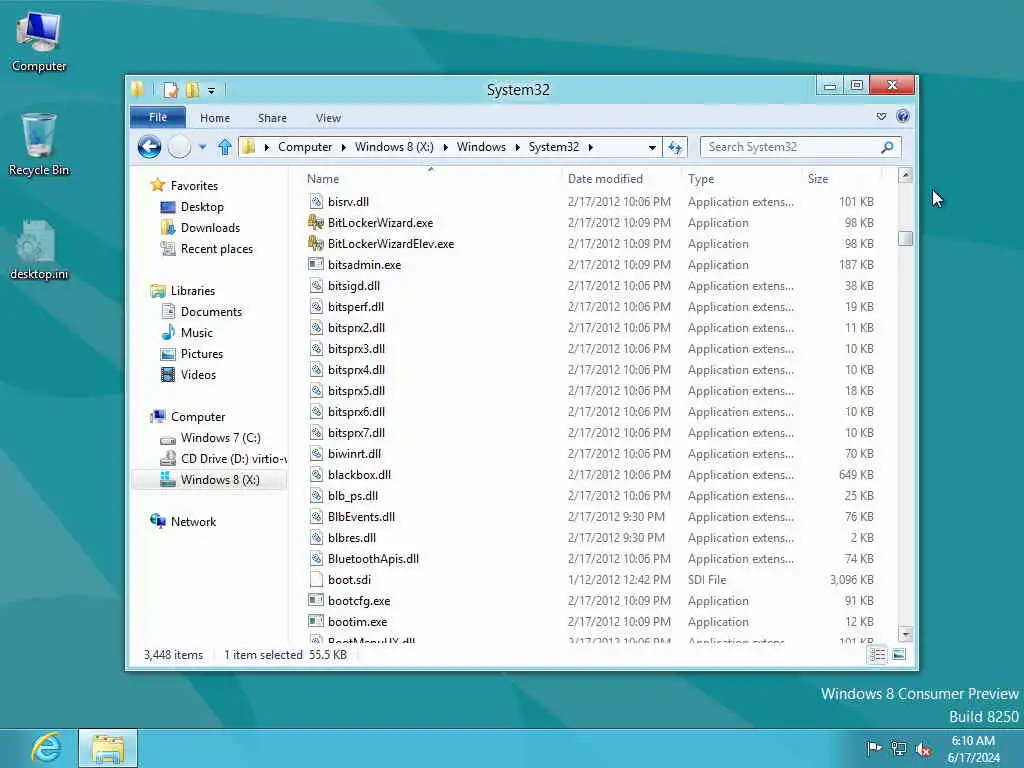The height and width of the screenshot is (768, 1024).
Task: Click scrollbar up arrow in file list
Action: point(905,175)
